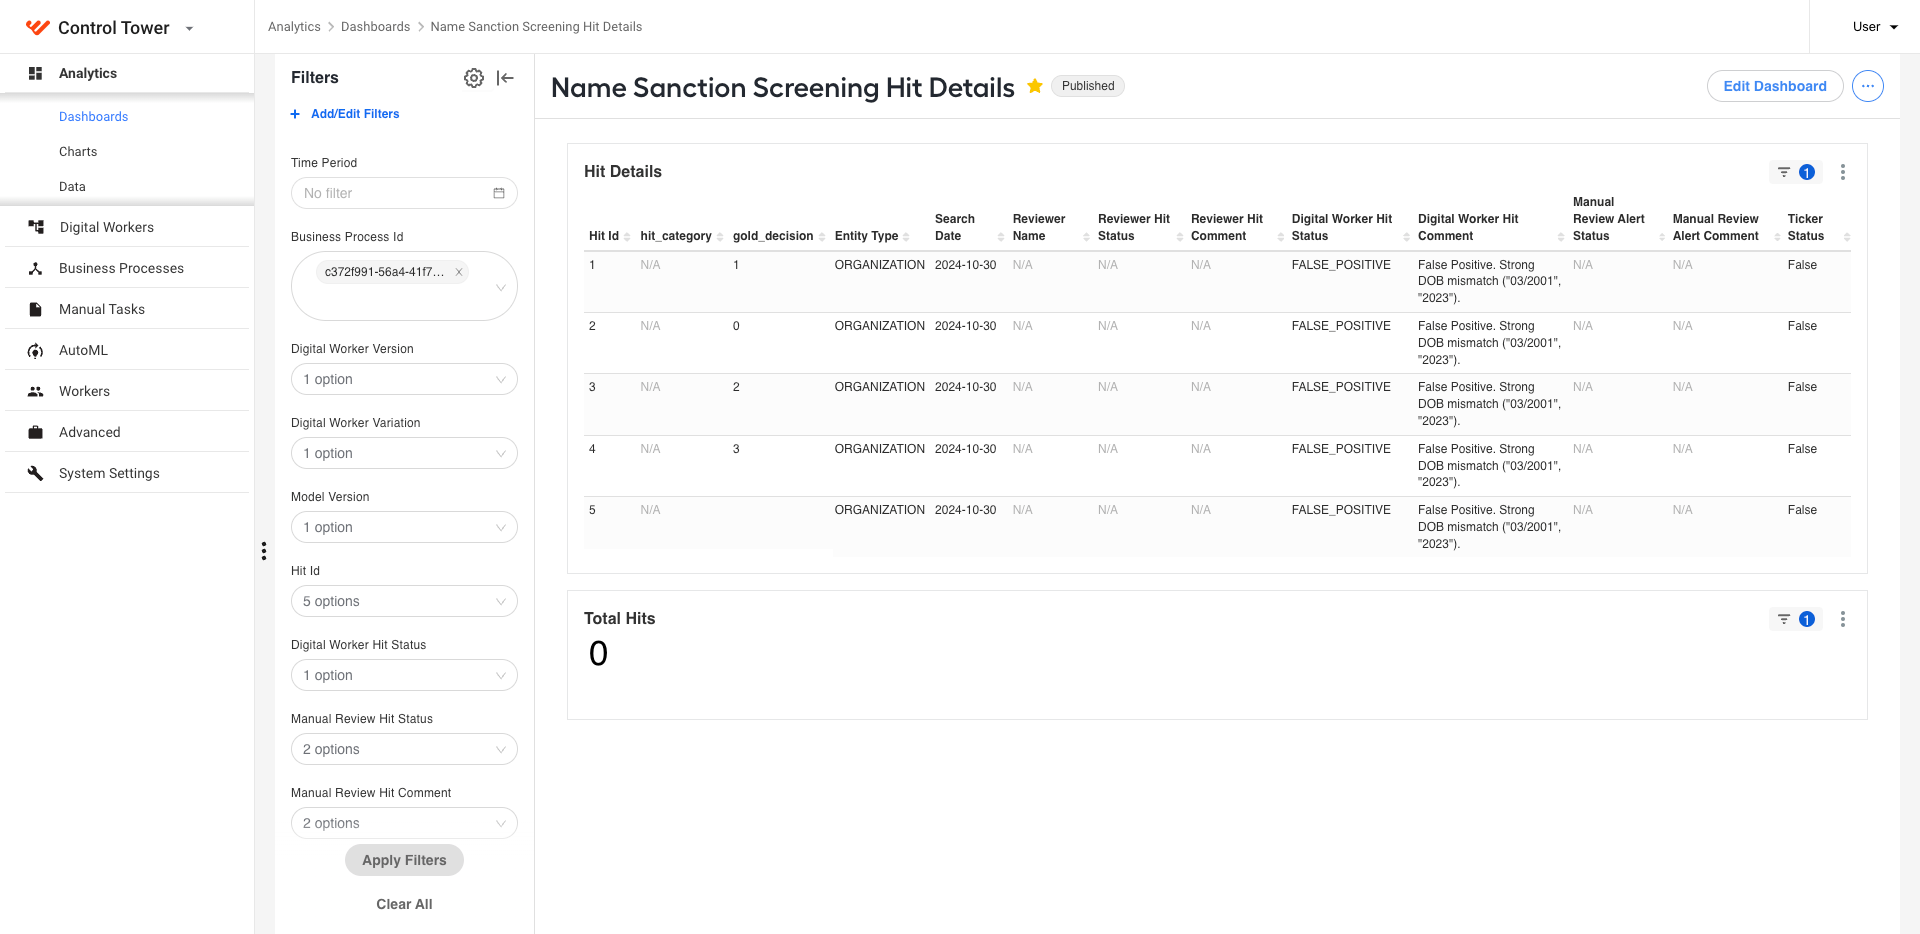
Task: Click the Control Tower logo icon
Action: tap(38, 27)
